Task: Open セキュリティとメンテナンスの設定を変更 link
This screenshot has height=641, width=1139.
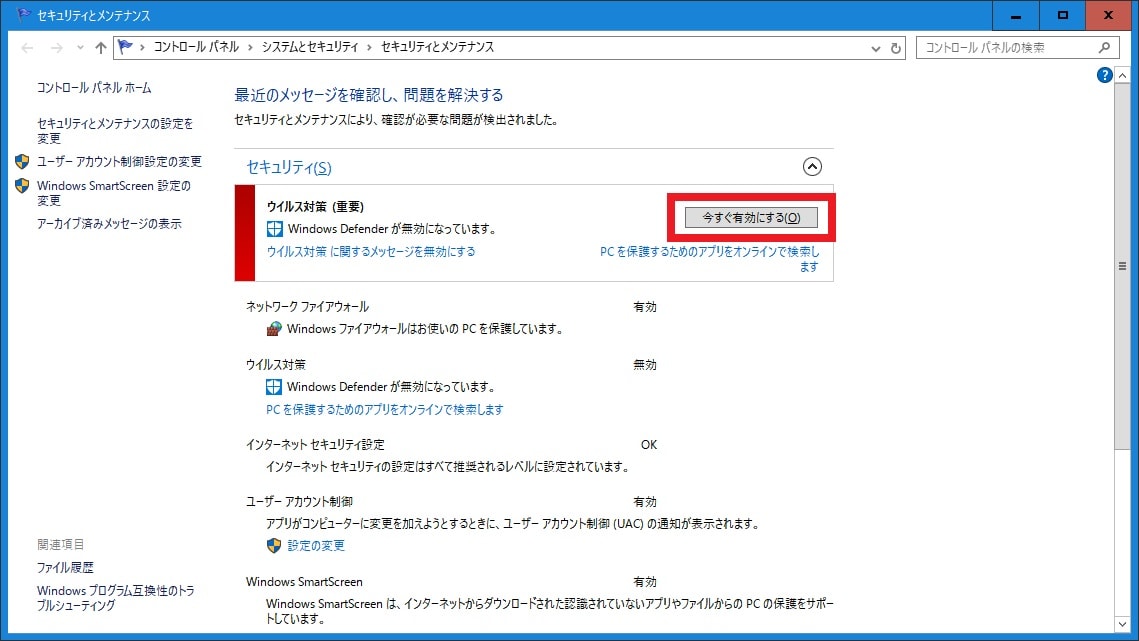Action: click(x=115, y=131)
